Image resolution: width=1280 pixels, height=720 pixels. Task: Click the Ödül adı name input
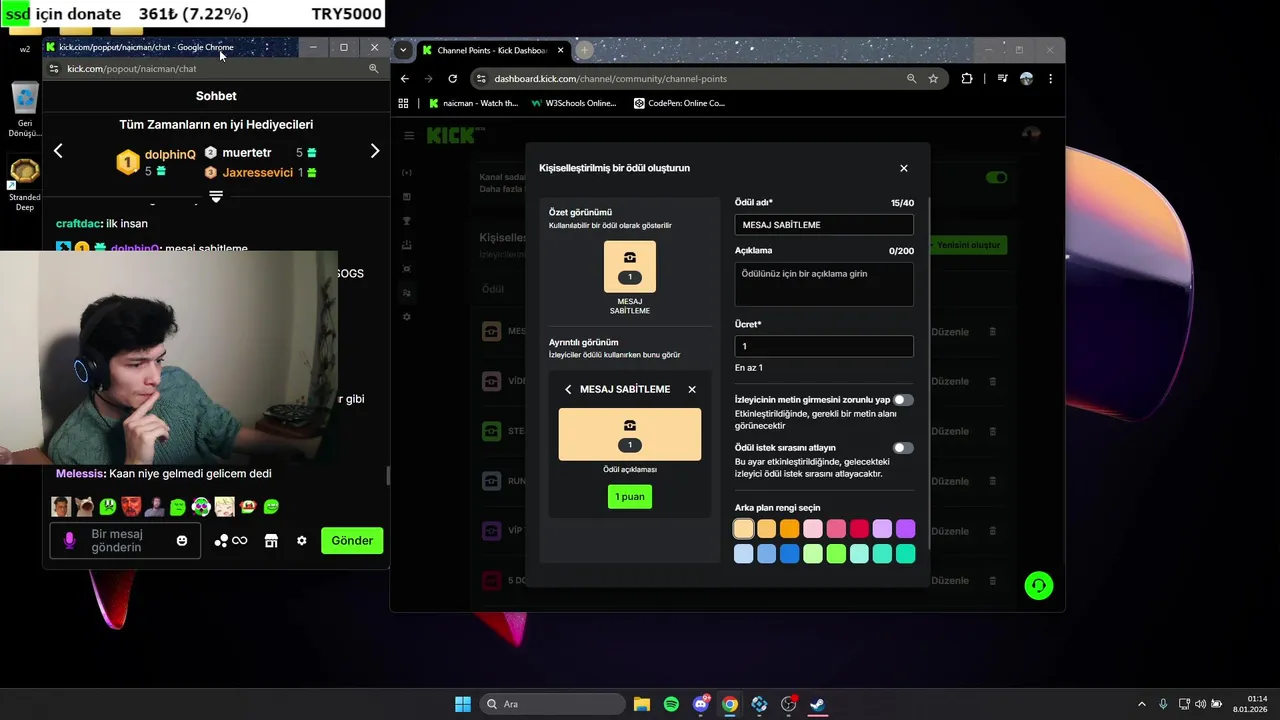coord(824,225)
